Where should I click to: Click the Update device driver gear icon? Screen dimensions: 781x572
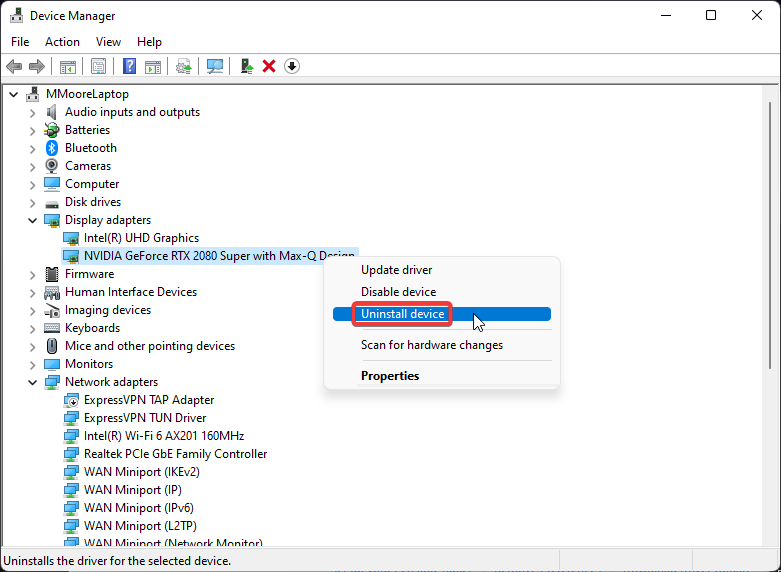184,66
